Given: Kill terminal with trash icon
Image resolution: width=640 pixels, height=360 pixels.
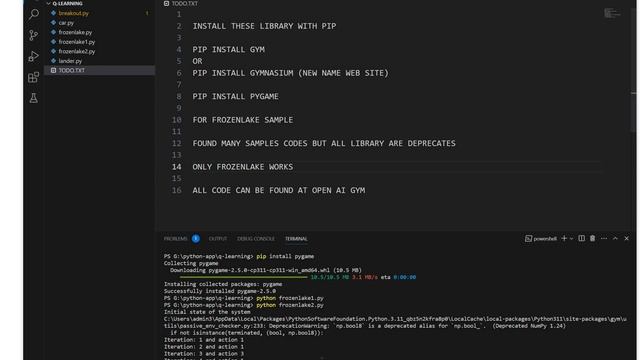Looking at the screenshot, I should [593, 238].
